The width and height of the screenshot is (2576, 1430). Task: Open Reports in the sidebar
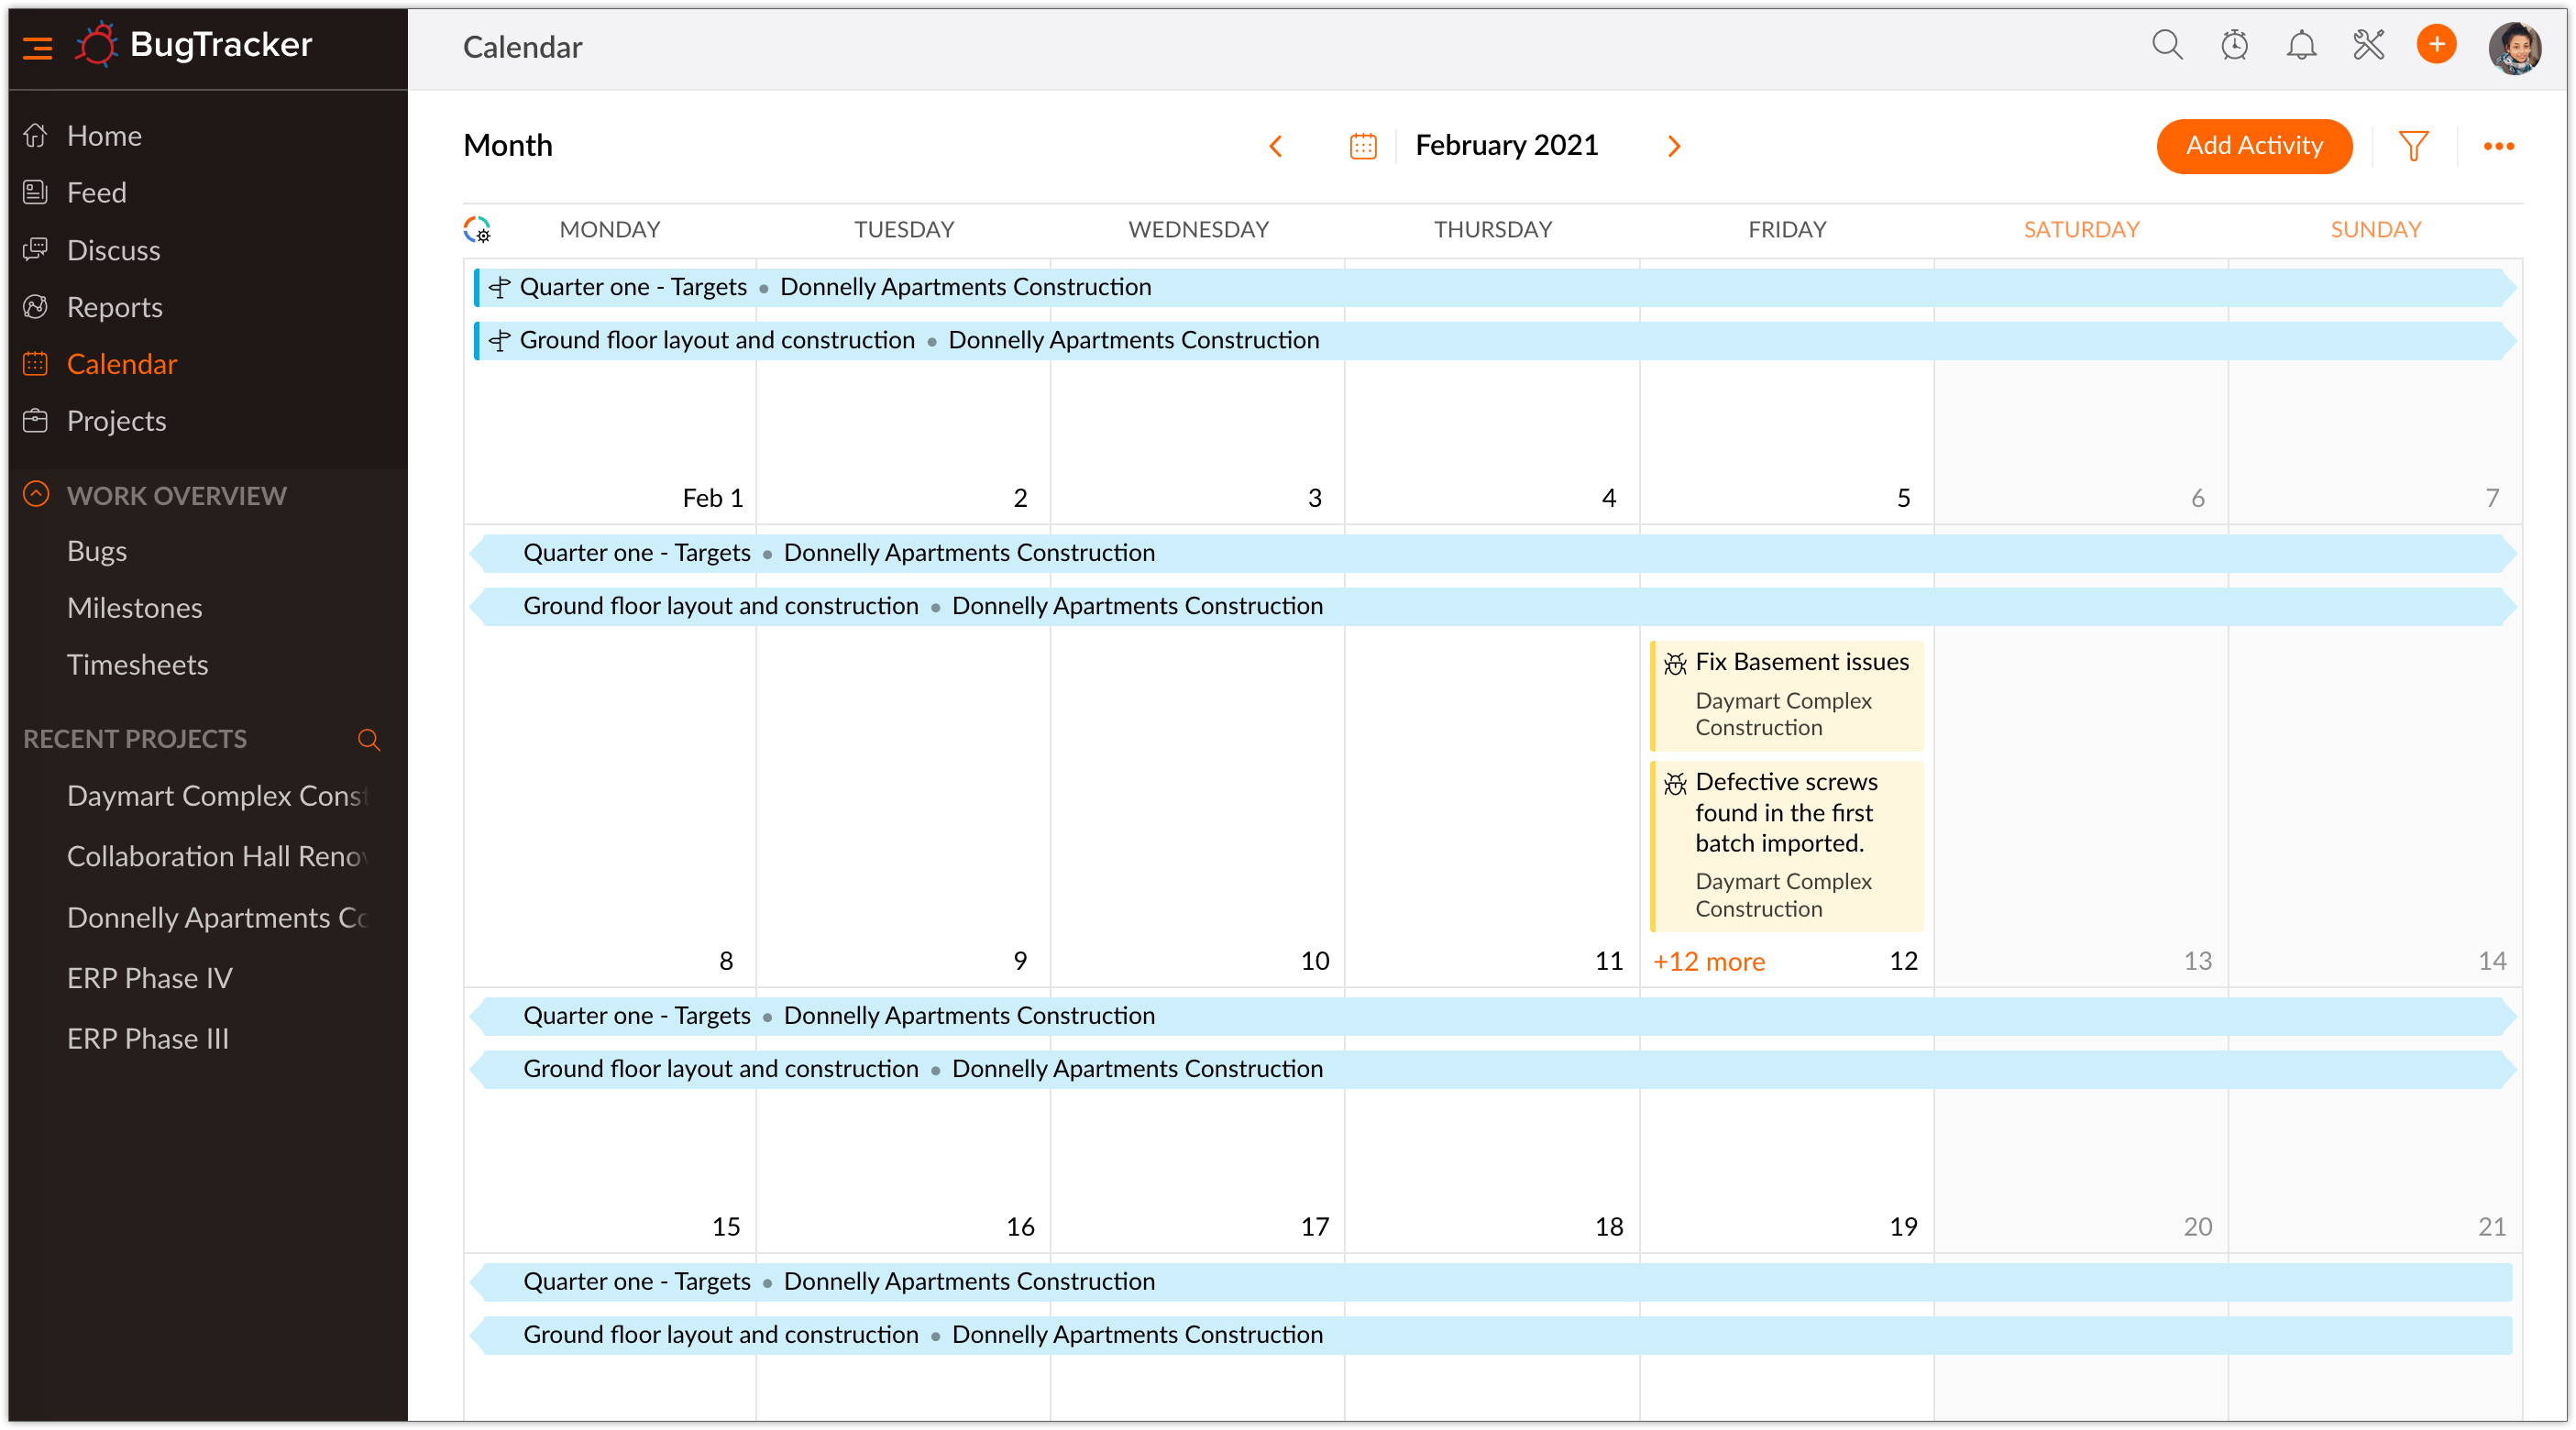[x=114, y=307]
